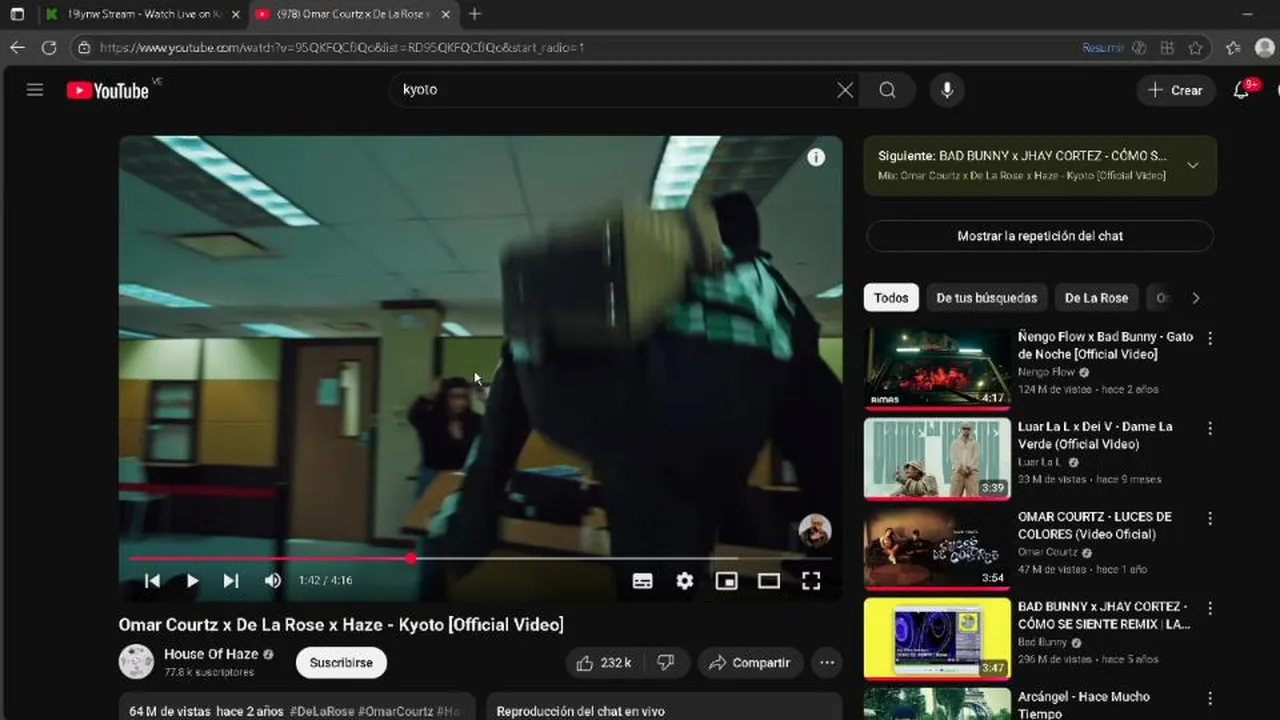The height and width of the screenshot is (720, 1280).
Task: Open options for Luces de Colores video
Action: pos(1210,519)
